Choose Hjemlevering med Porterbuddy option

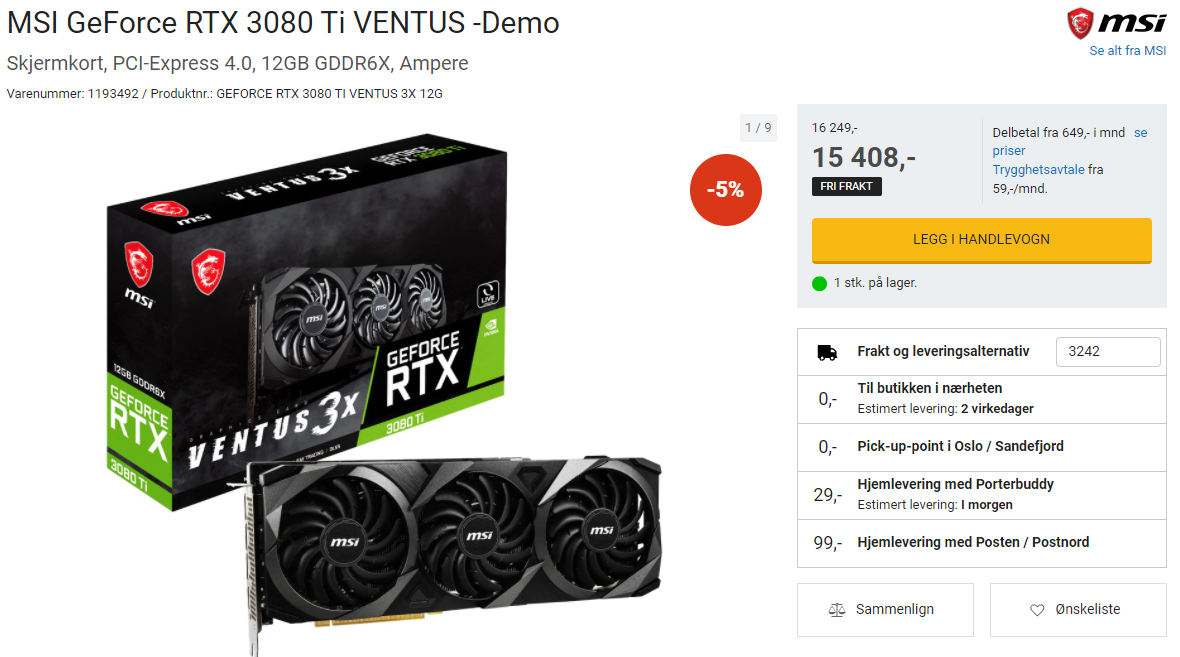[981, 495]
